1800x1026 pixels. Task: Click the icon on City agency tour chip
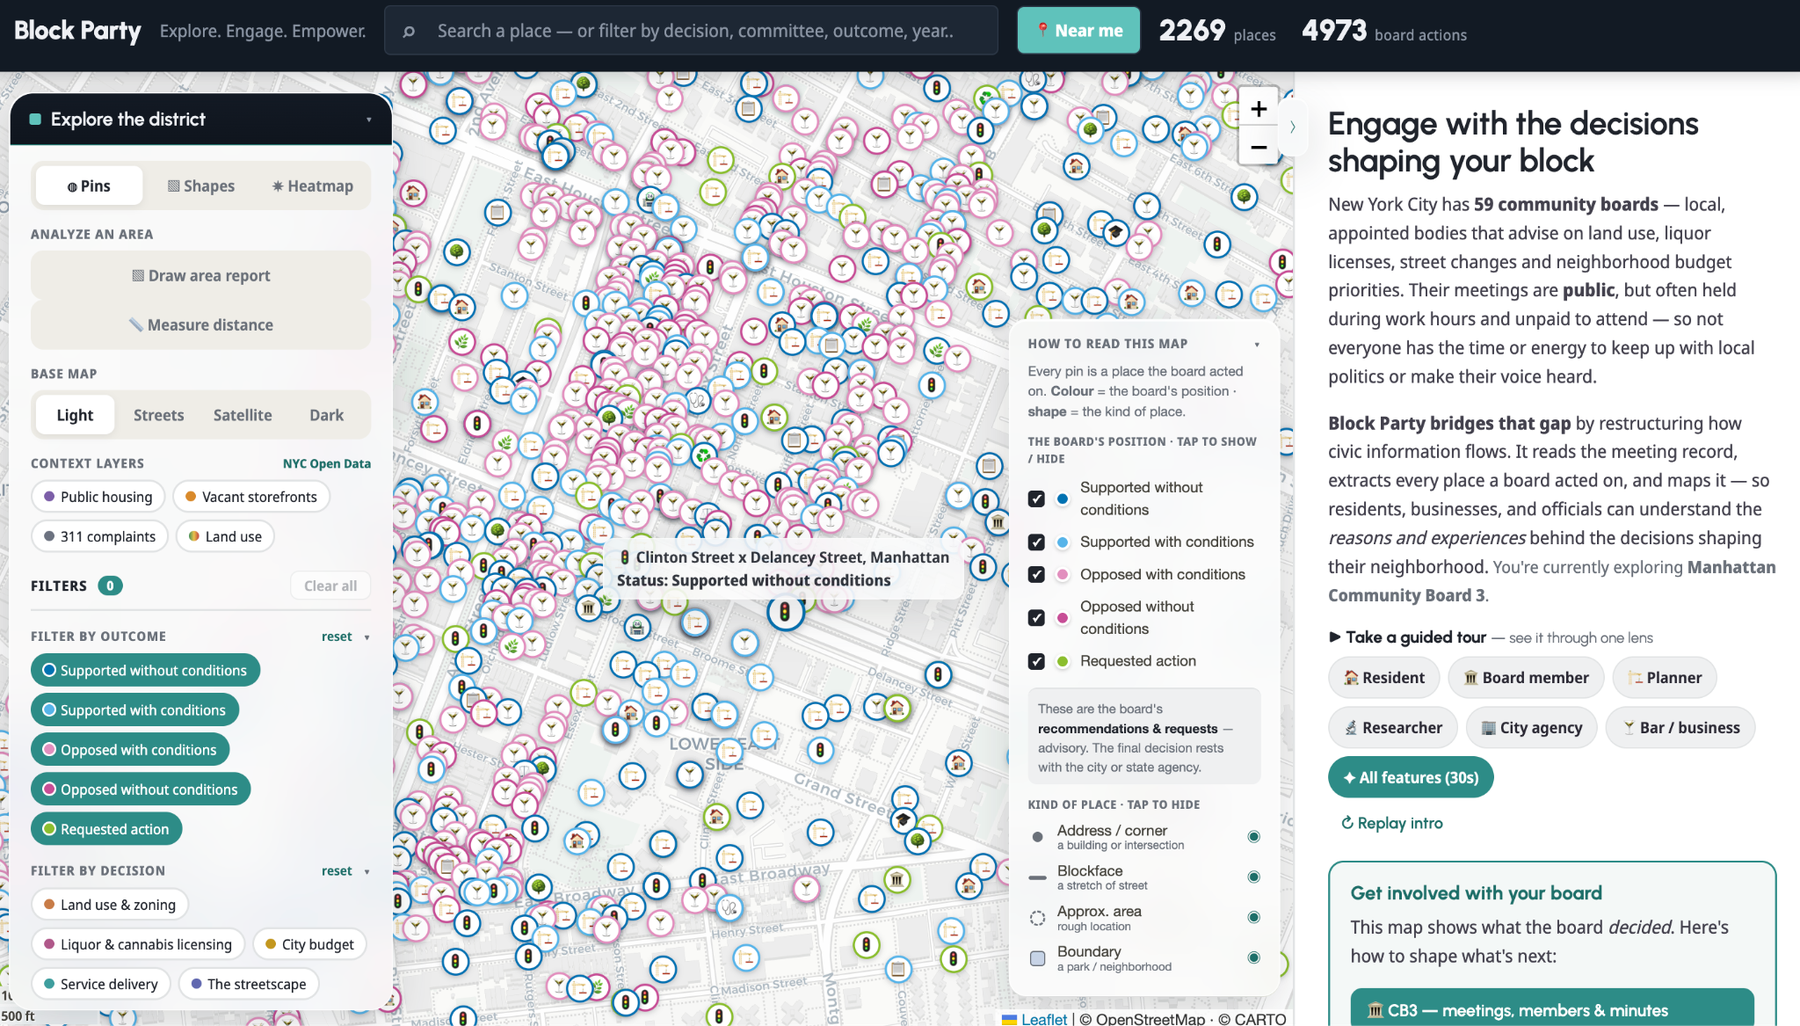[1488, 728]
